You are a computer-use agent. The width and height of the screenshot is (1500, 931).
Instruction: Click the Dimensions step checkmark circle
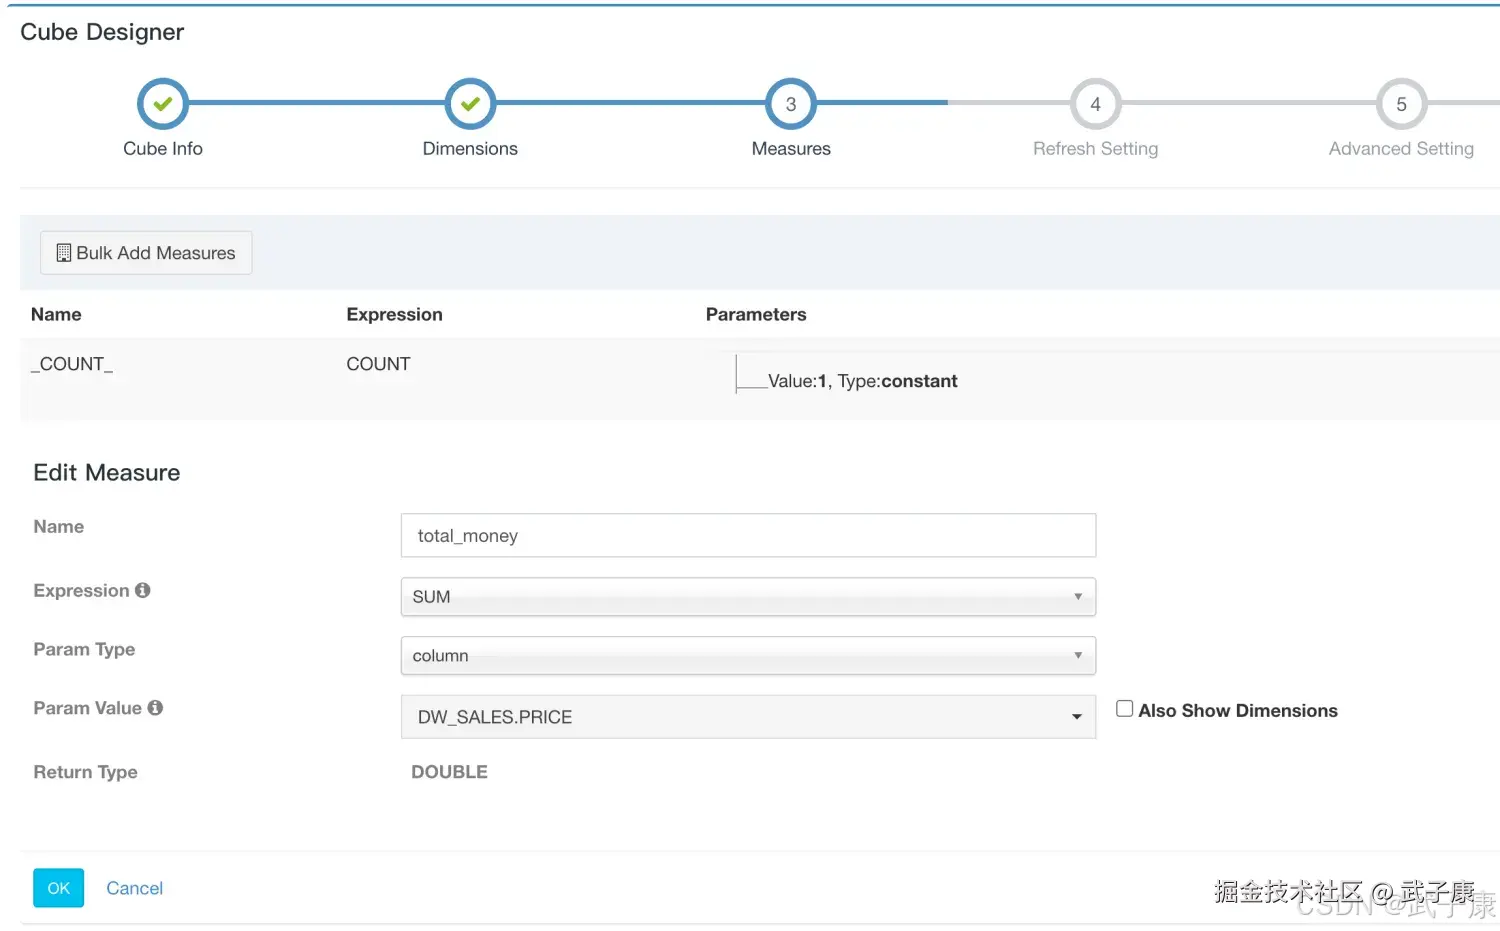pos(470,104)
